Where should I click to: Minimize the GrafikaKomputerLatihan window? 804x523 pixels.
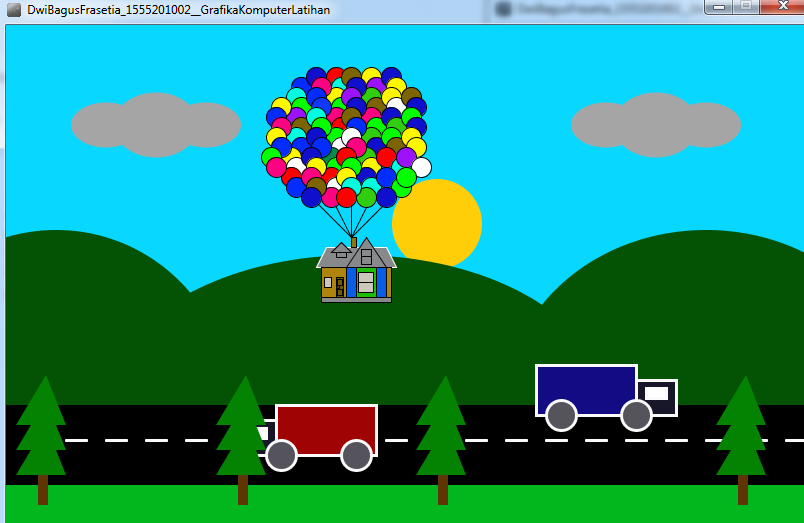click(x=719, y=7)
